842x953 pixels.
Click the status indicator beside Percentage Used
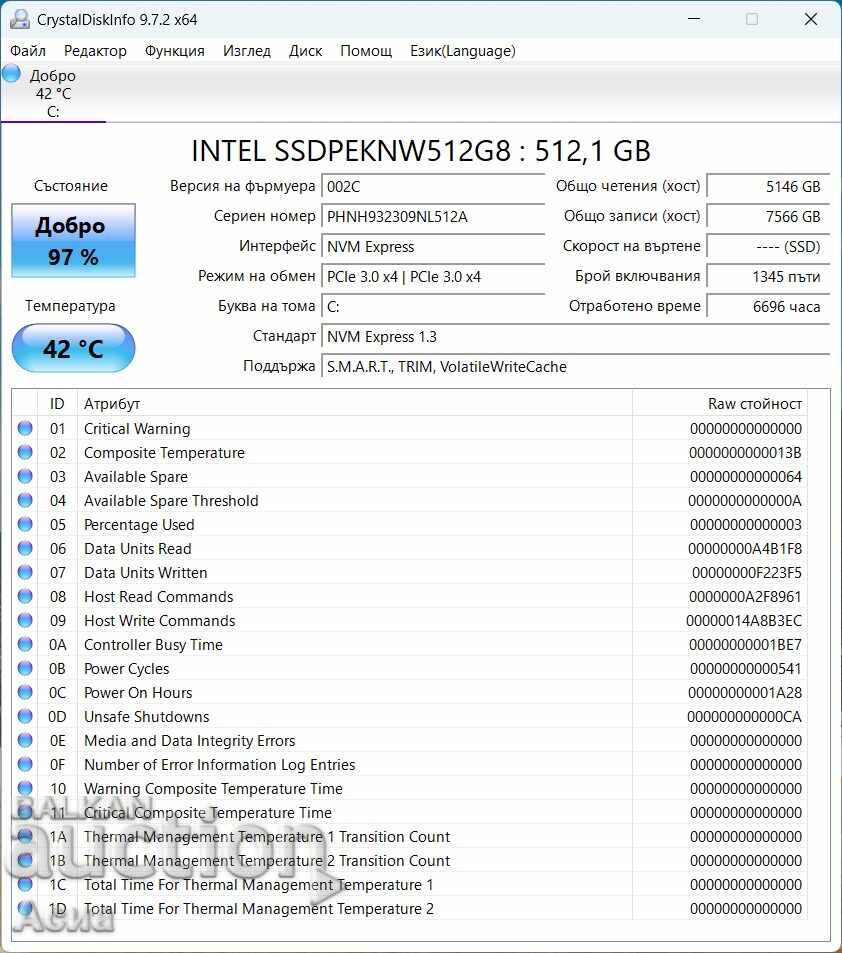(23, 524)
